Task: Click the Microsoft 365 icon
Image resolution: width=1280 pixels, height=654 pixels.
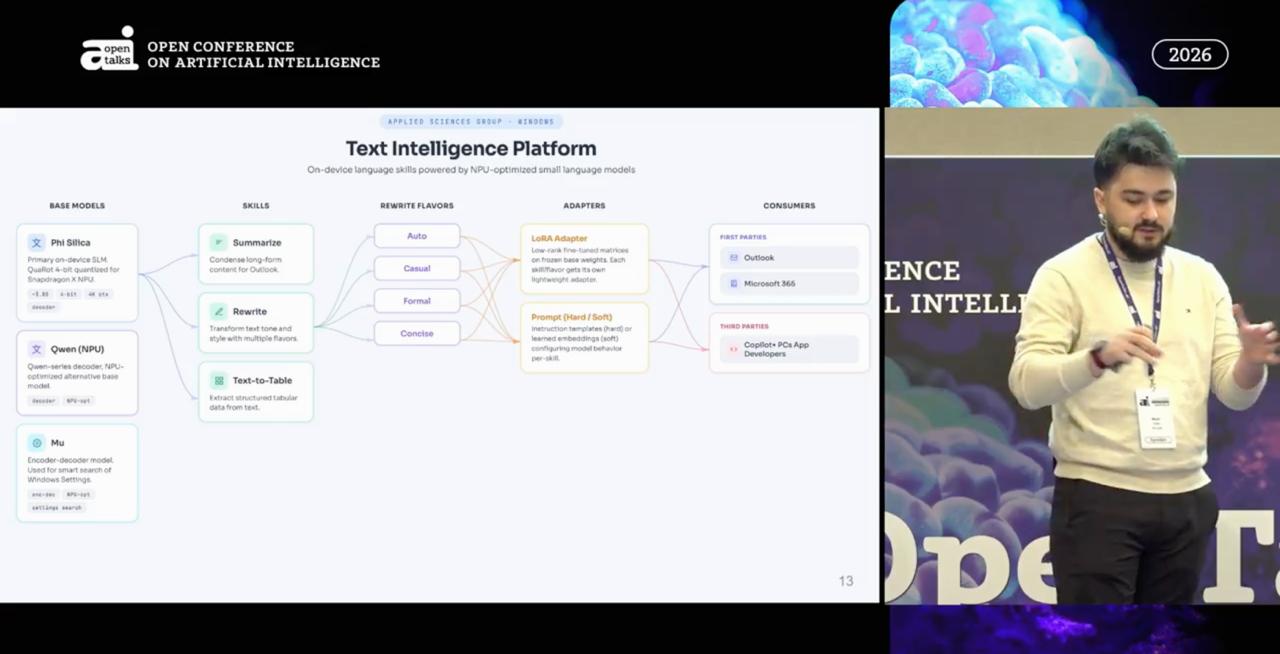Action: [734, 284]
